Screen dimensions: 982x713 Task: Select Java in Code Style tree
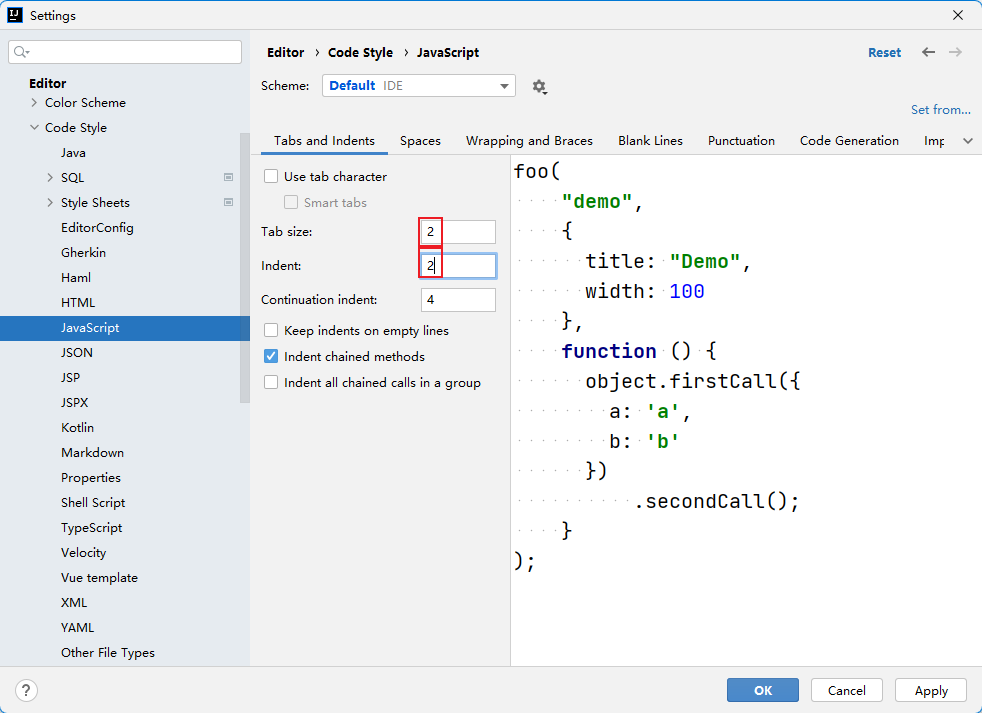tap(73, 152)
